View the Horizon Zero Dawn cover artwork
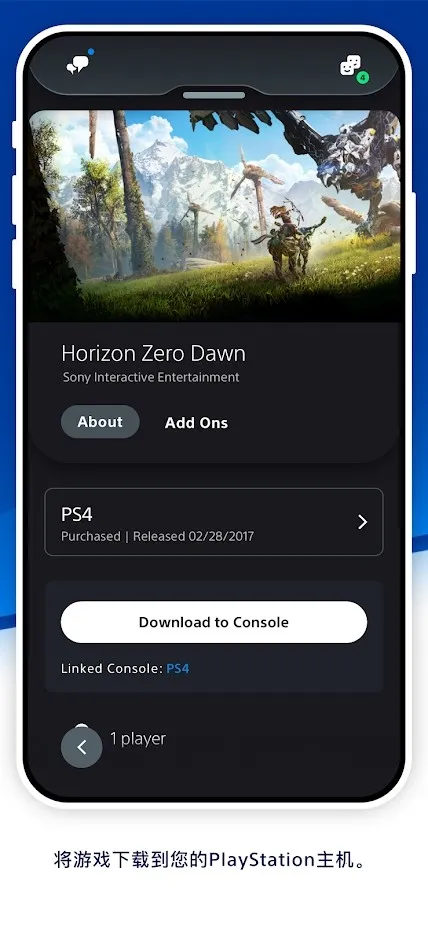The image size is (428, 926). [x=214, y=216]
